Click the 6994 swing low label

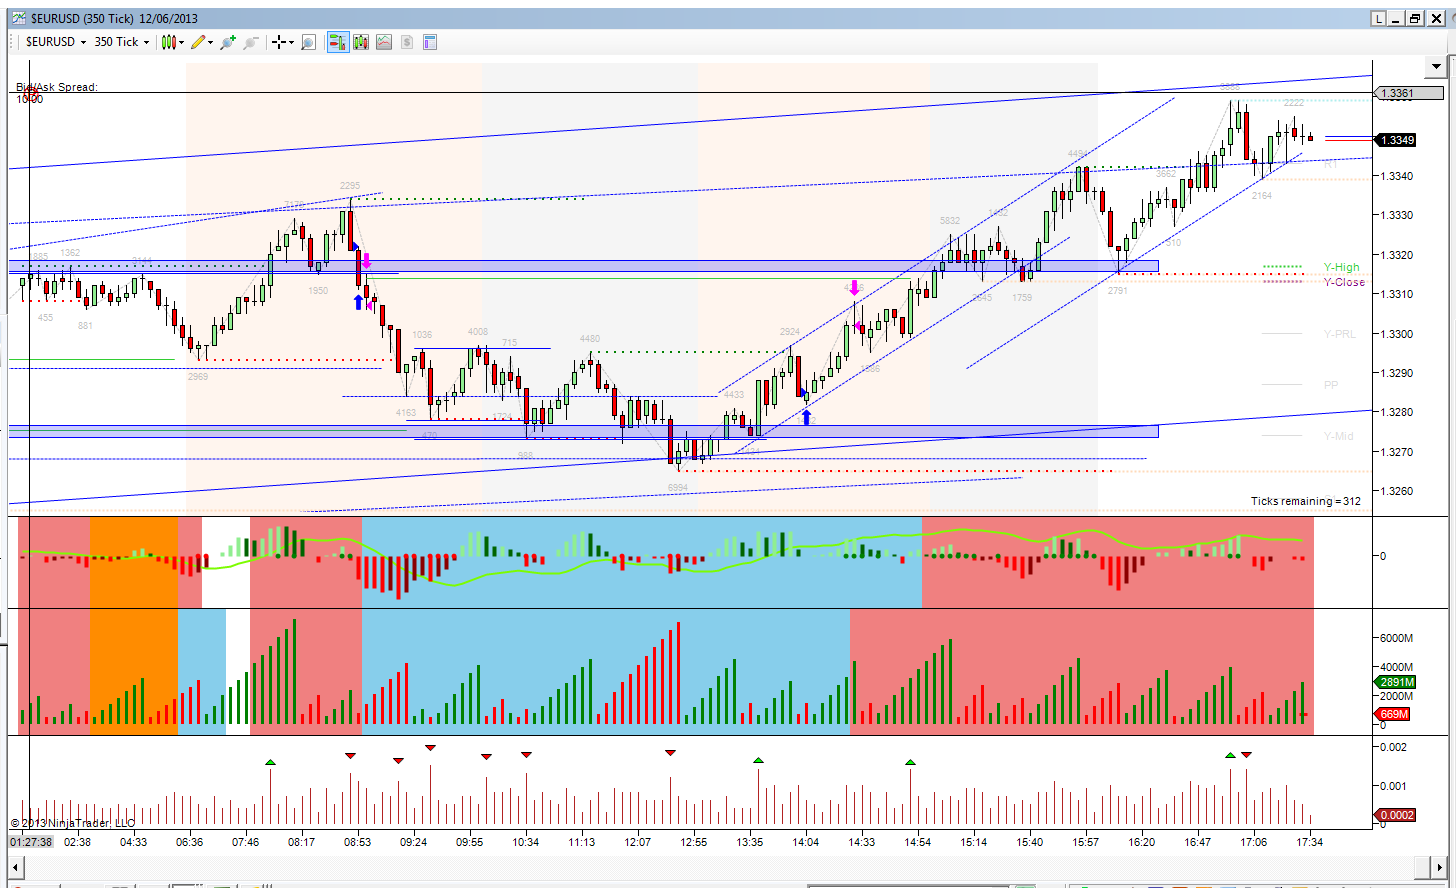pos(678,487)
